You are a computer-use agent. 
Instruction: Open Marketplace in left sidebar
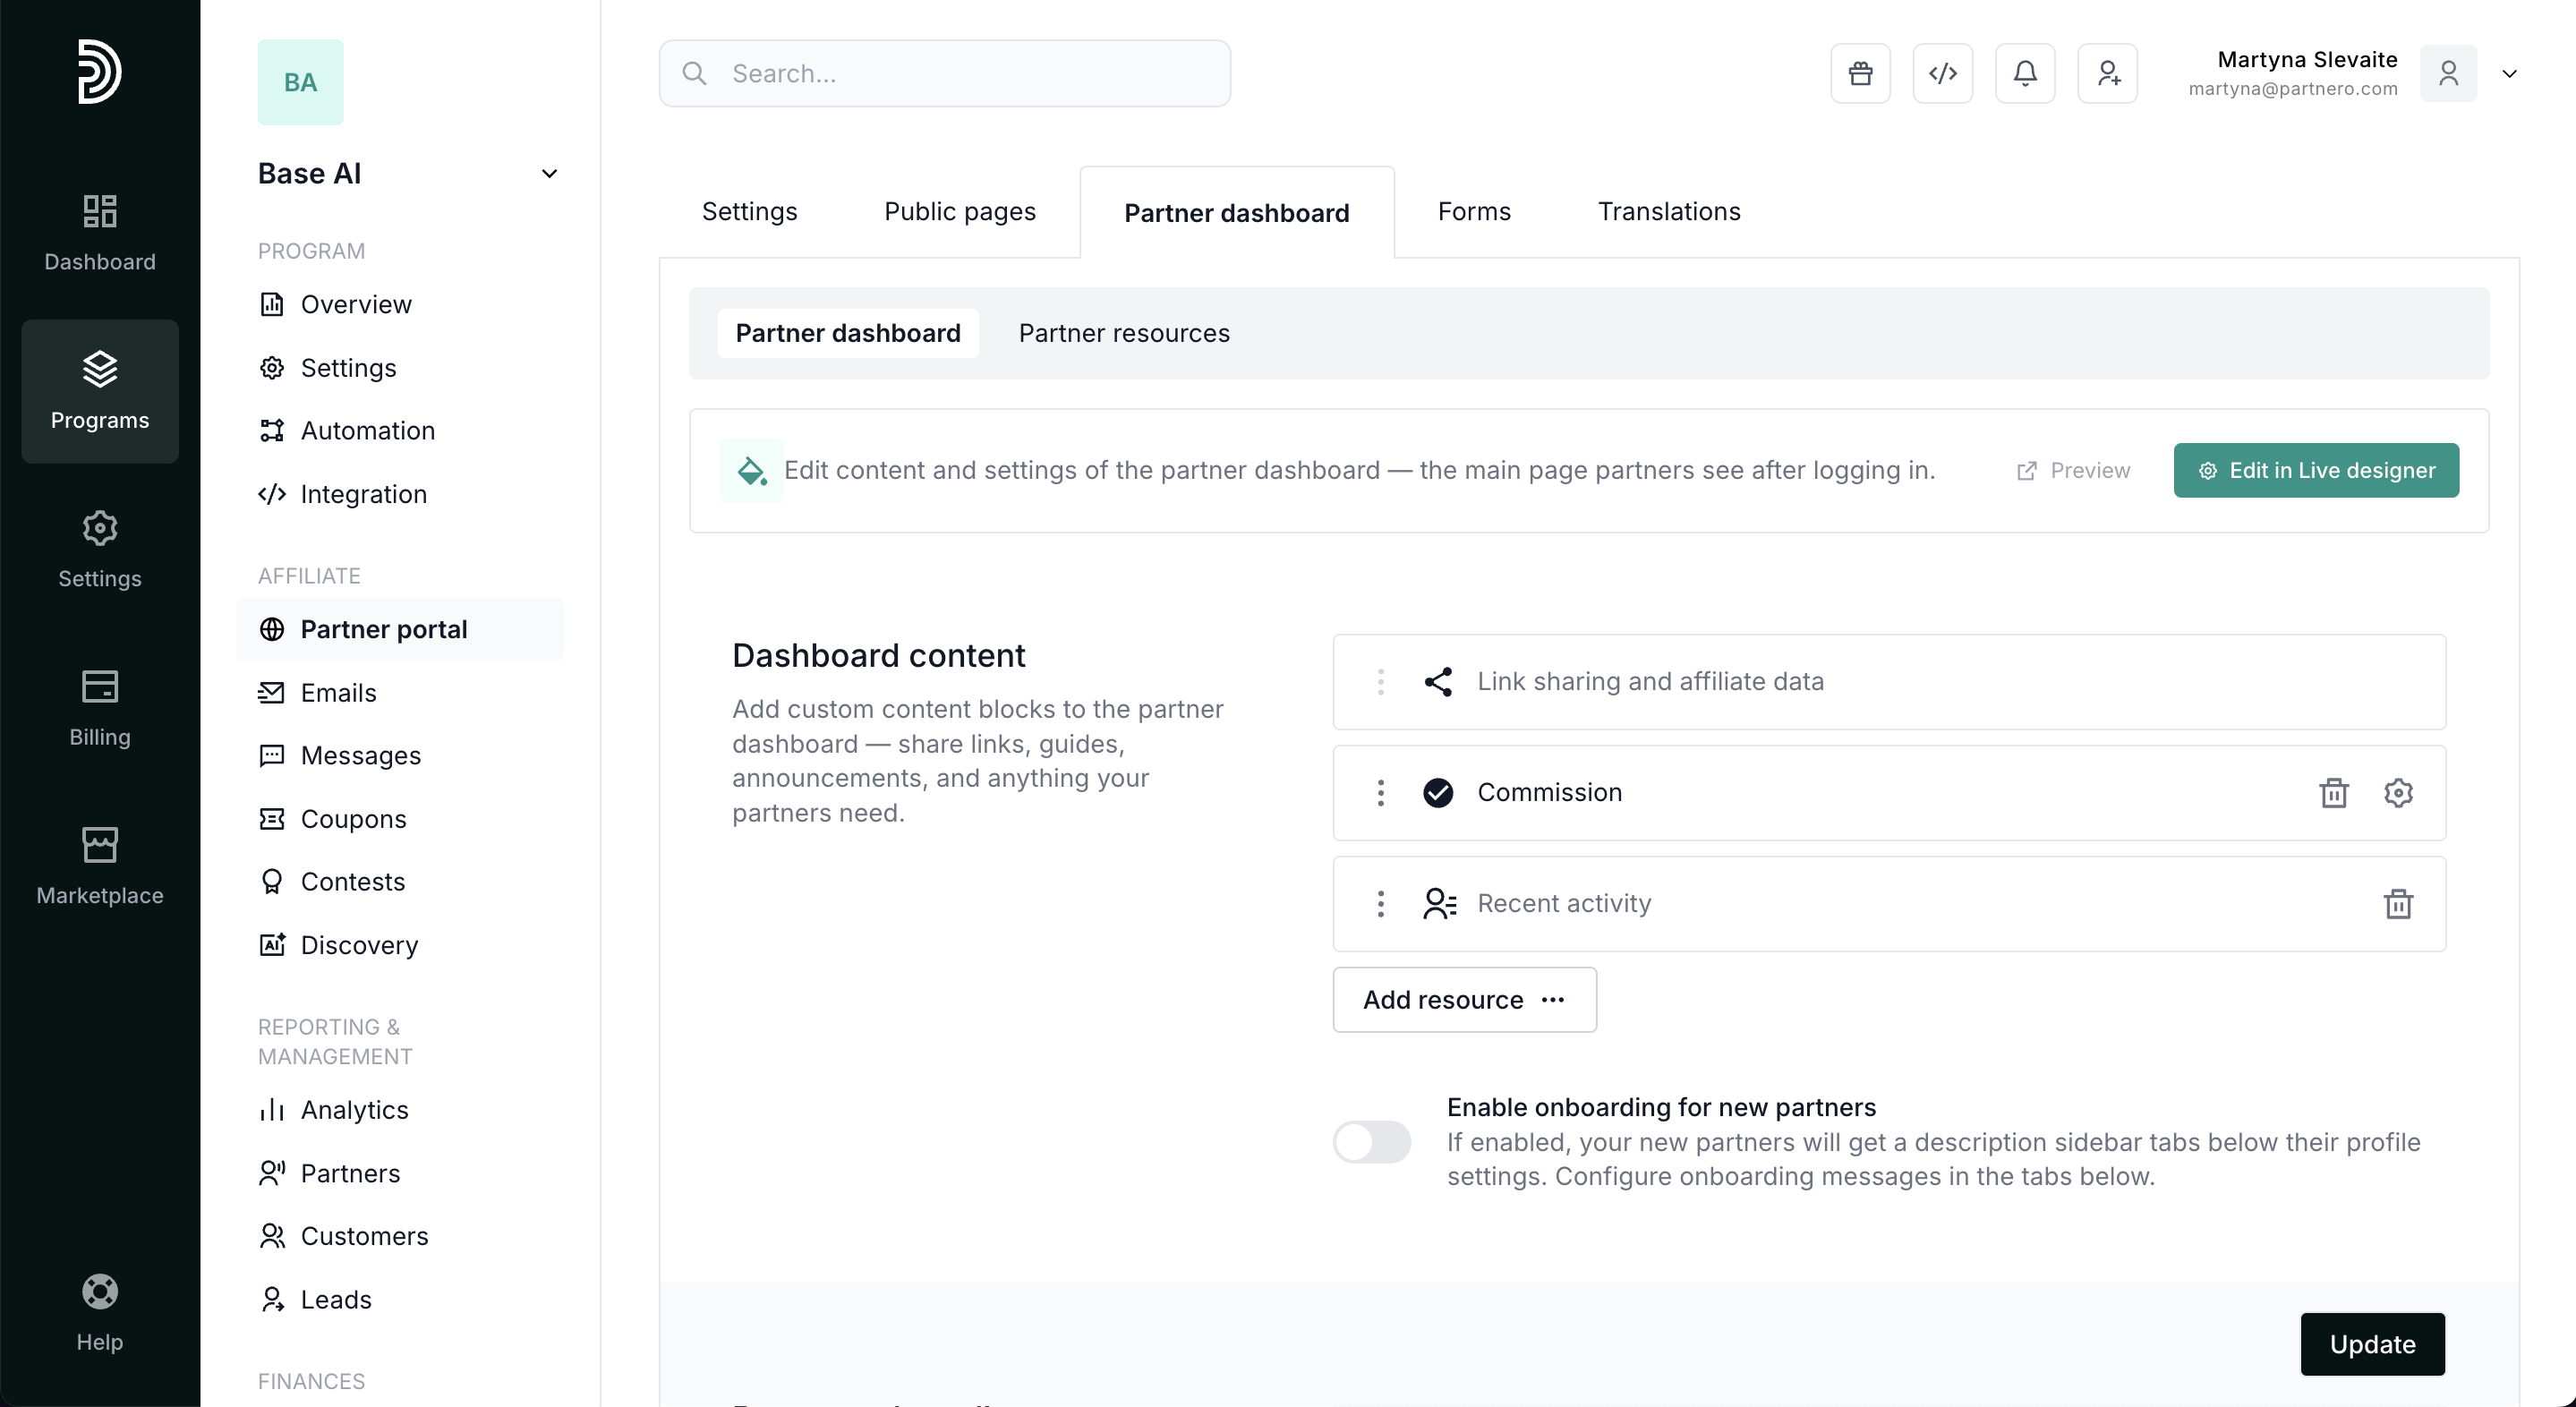[100, 866]
